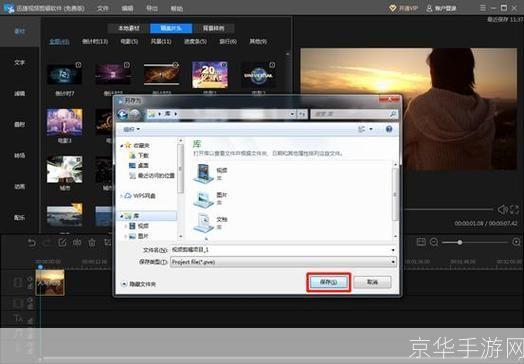The image size is (524, 364).
Task: Click the delete trash icon in timeline toolbar
Action: (x=92, y=243)
